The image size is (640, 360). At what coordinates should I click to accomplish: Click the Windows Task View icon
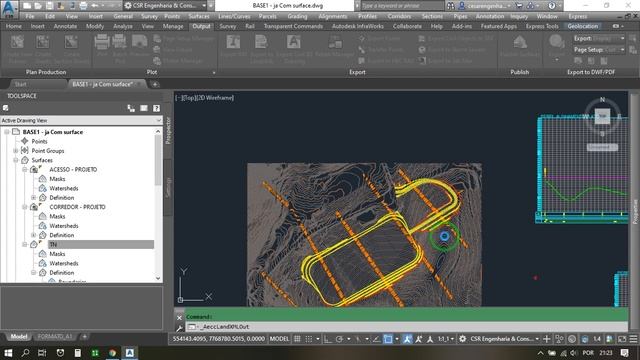coord(42,353)
